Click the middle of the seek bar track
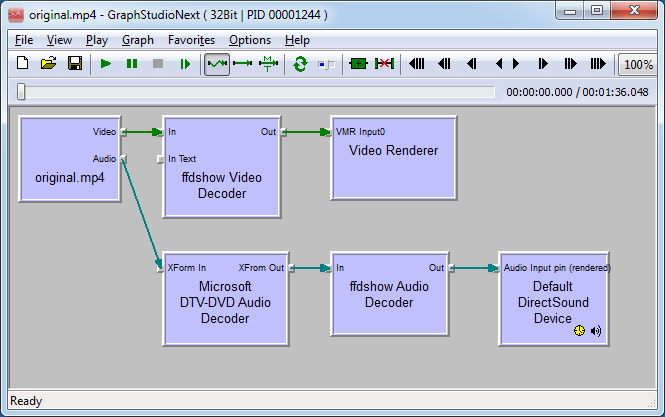The width and height of the screenshot is (665, 417). (257, 92)
